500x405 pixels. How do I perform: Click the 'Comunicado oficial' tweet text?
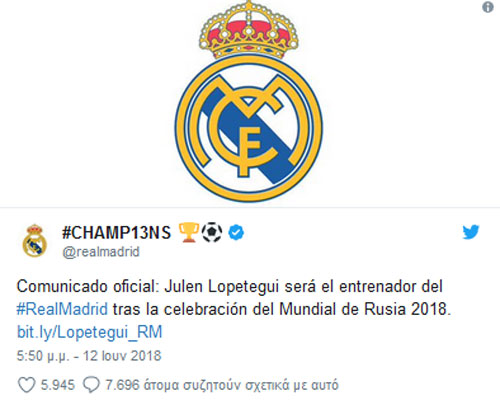(89, 287)
